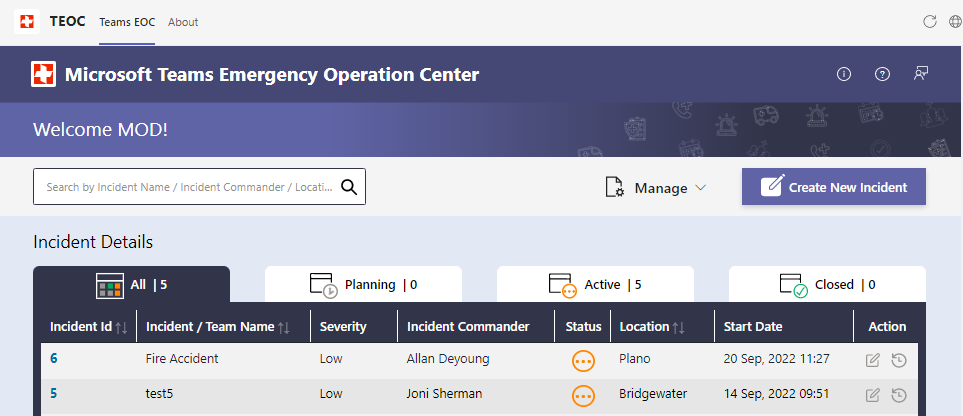Click the Manage settings document icon
Image resolution: width=963 pixels, height=416 pixels.
[615, 187]
